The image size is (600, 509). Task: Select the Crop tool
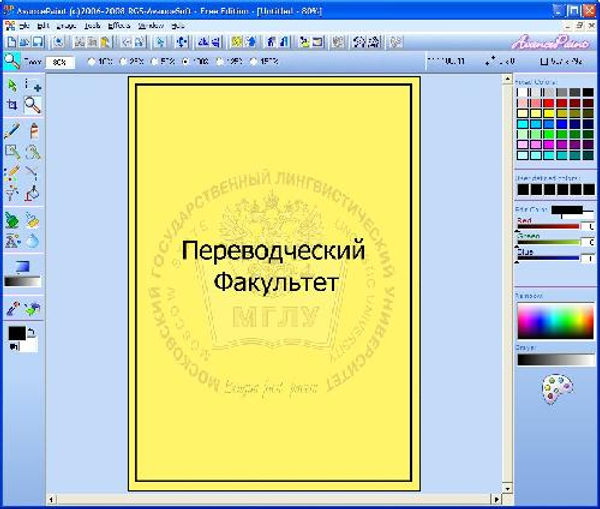(12, 104)
